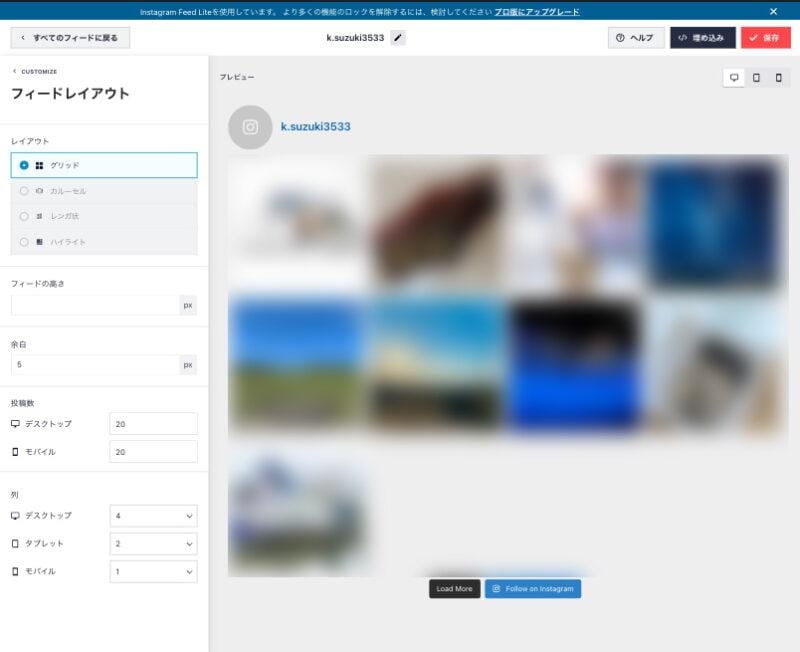Click the Instagram avatar icon in preview
Viewport: 800px width, 652px height.
pyautogui.click(x=250, y=127)
